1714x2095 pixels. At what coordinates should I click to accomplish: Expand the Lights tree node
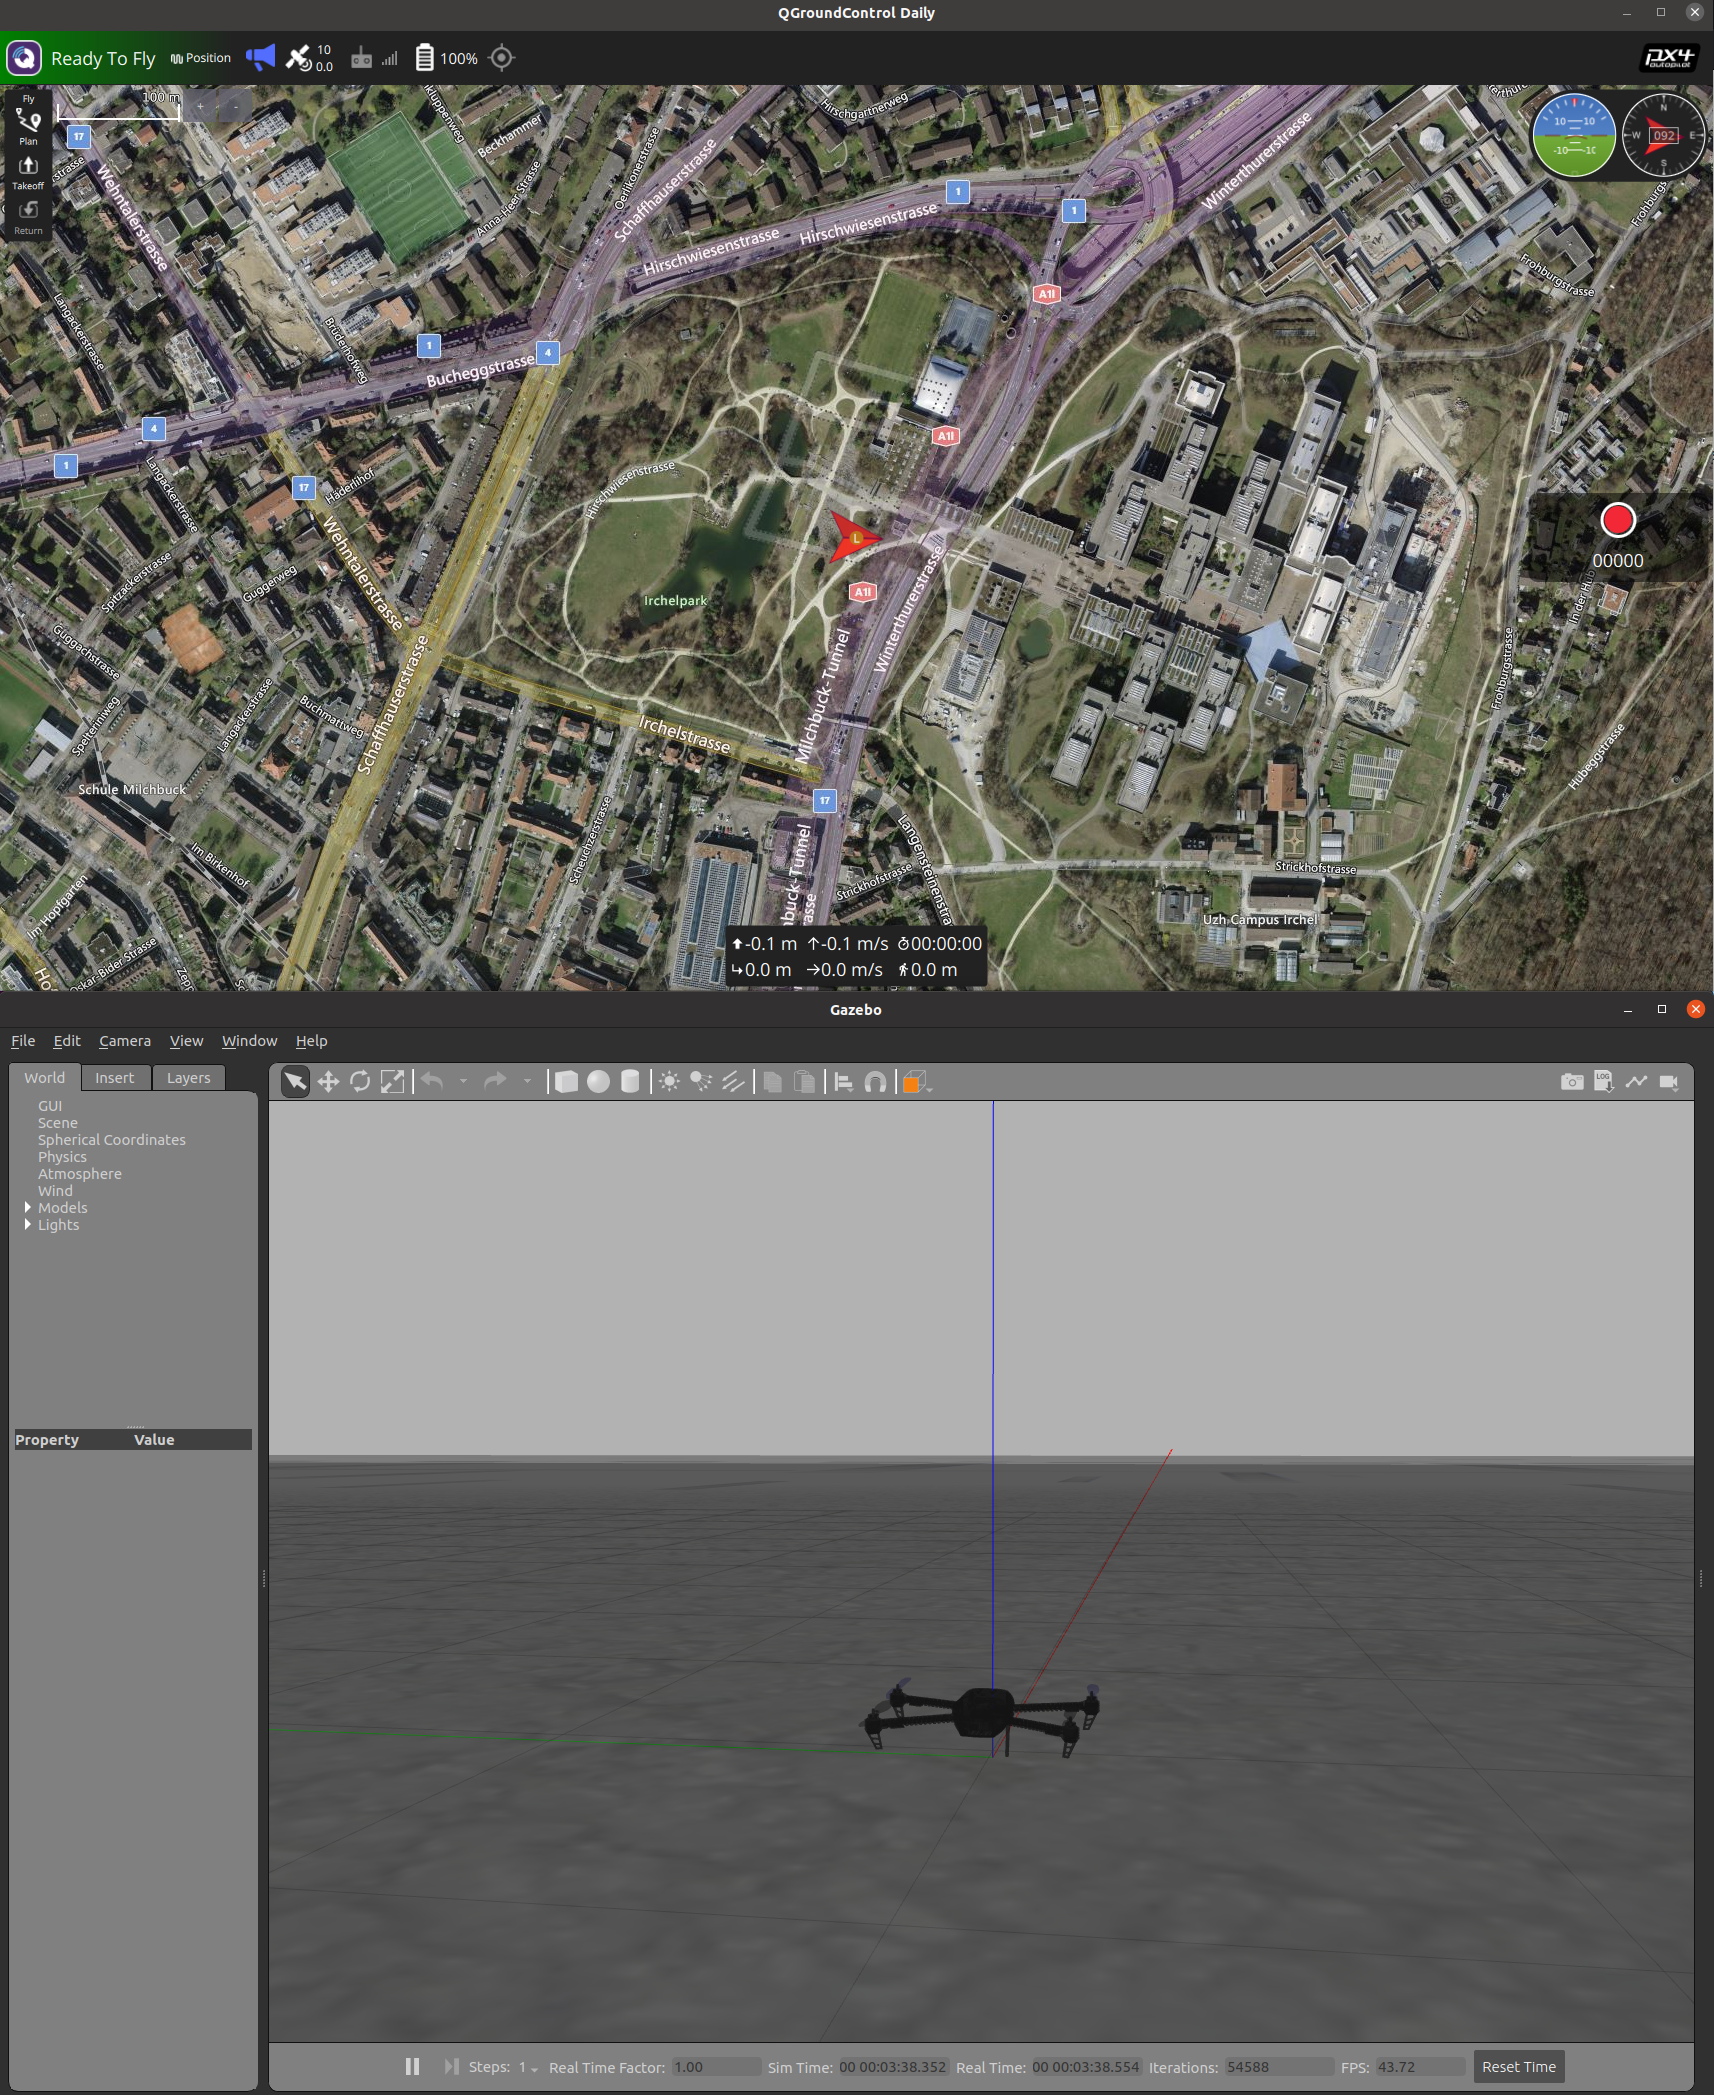pyautogui.click(x=28, y=1224)
